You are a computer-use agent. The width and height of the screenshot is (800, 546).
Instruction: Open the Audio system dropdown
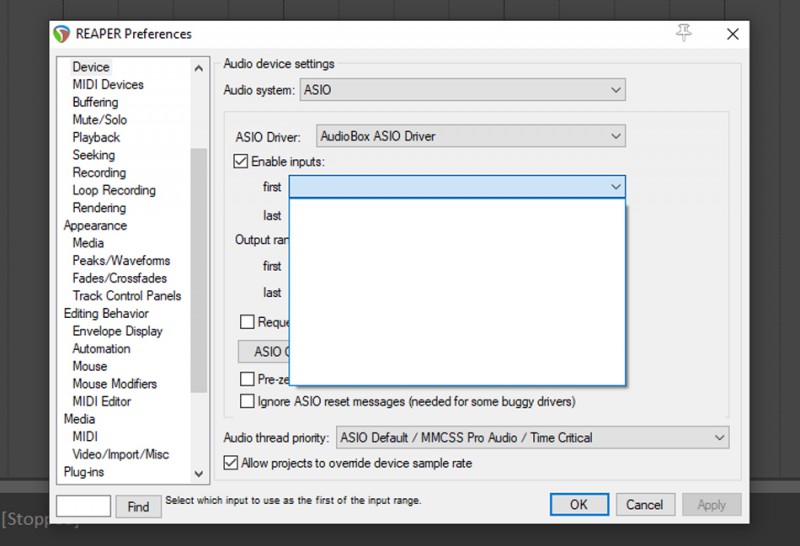462,91
